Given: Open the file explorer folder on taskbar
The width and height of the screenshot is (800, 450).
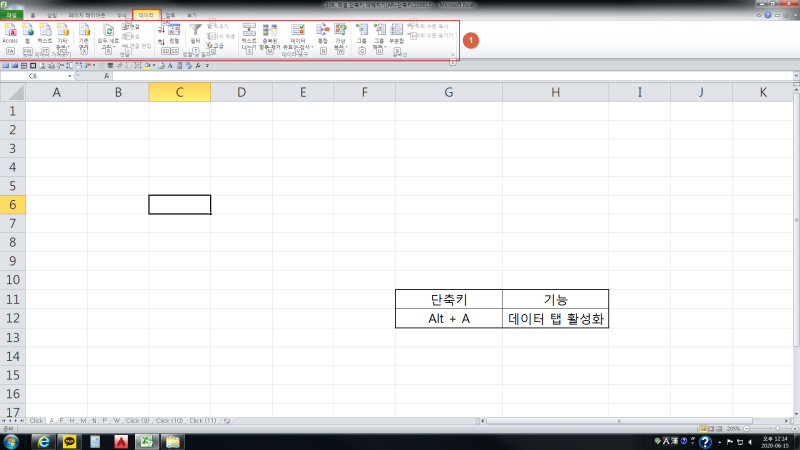Looking at the screenshot, I should point(172,441).
